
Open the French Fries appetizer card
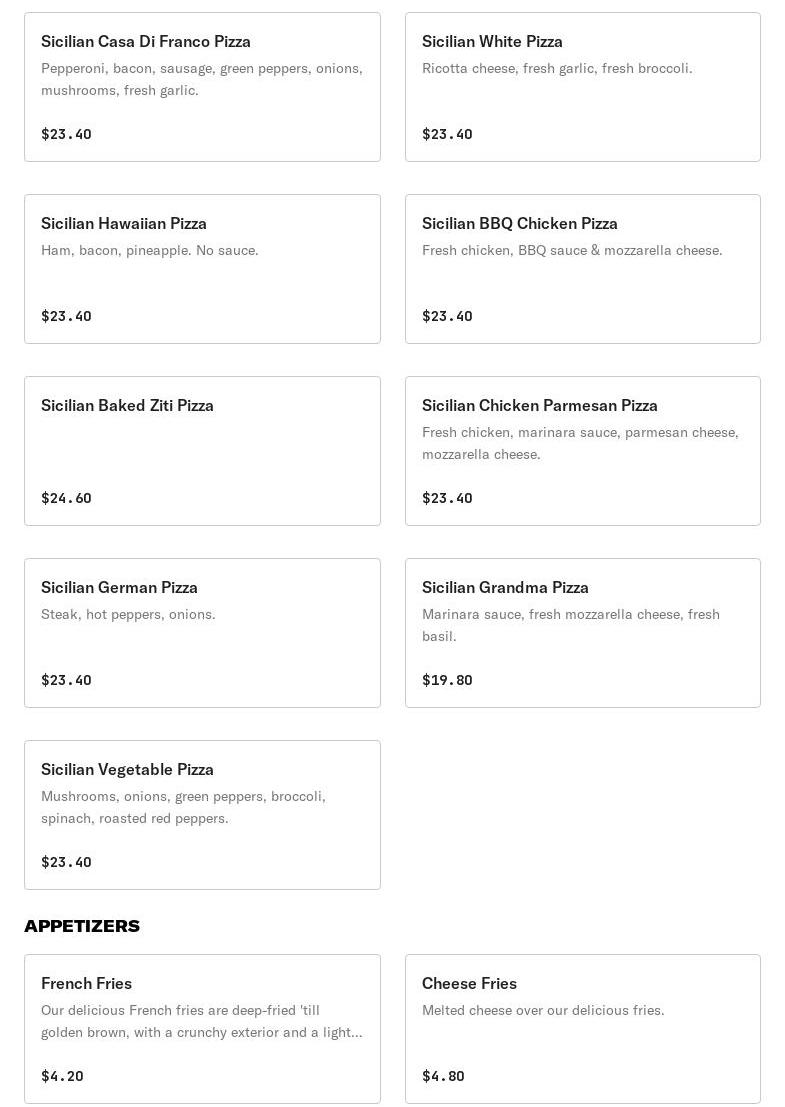point(202,1029)
